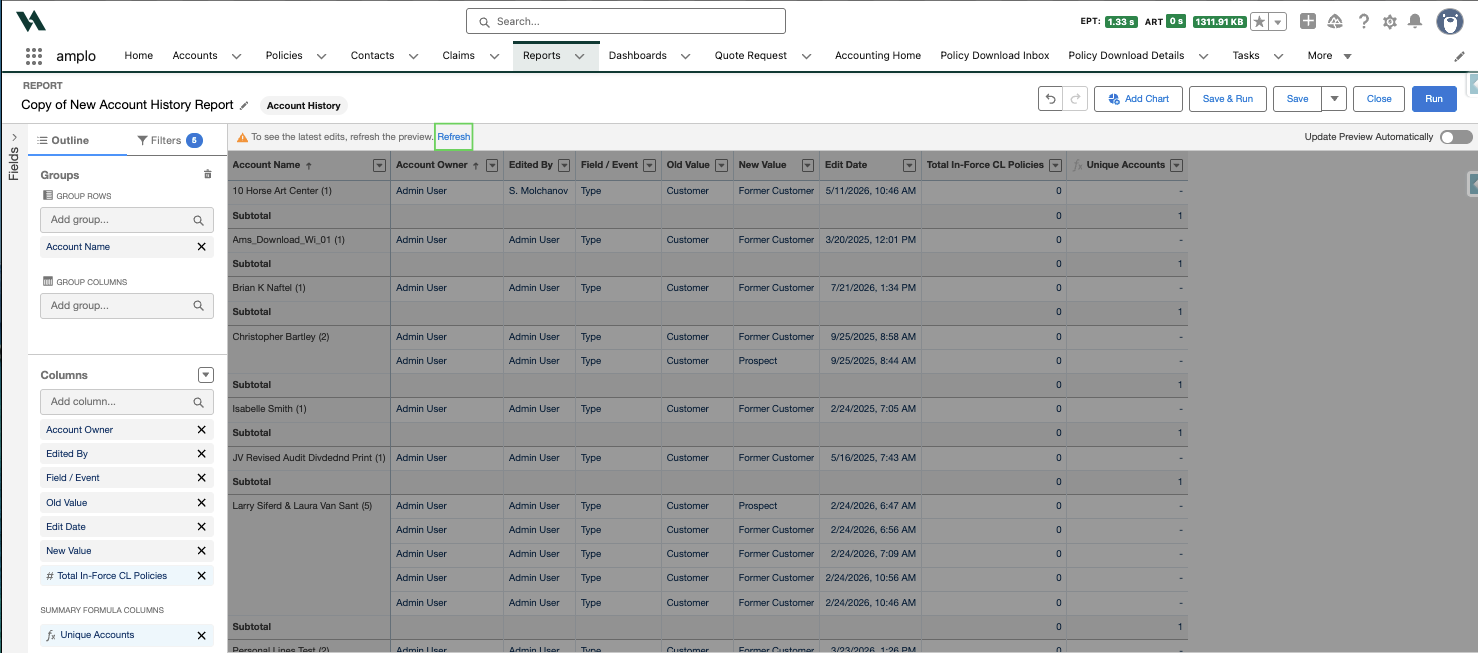Delete all groups with trash icon
Viewport: 1478px width, 653px height.
click(x=208, y=174)
